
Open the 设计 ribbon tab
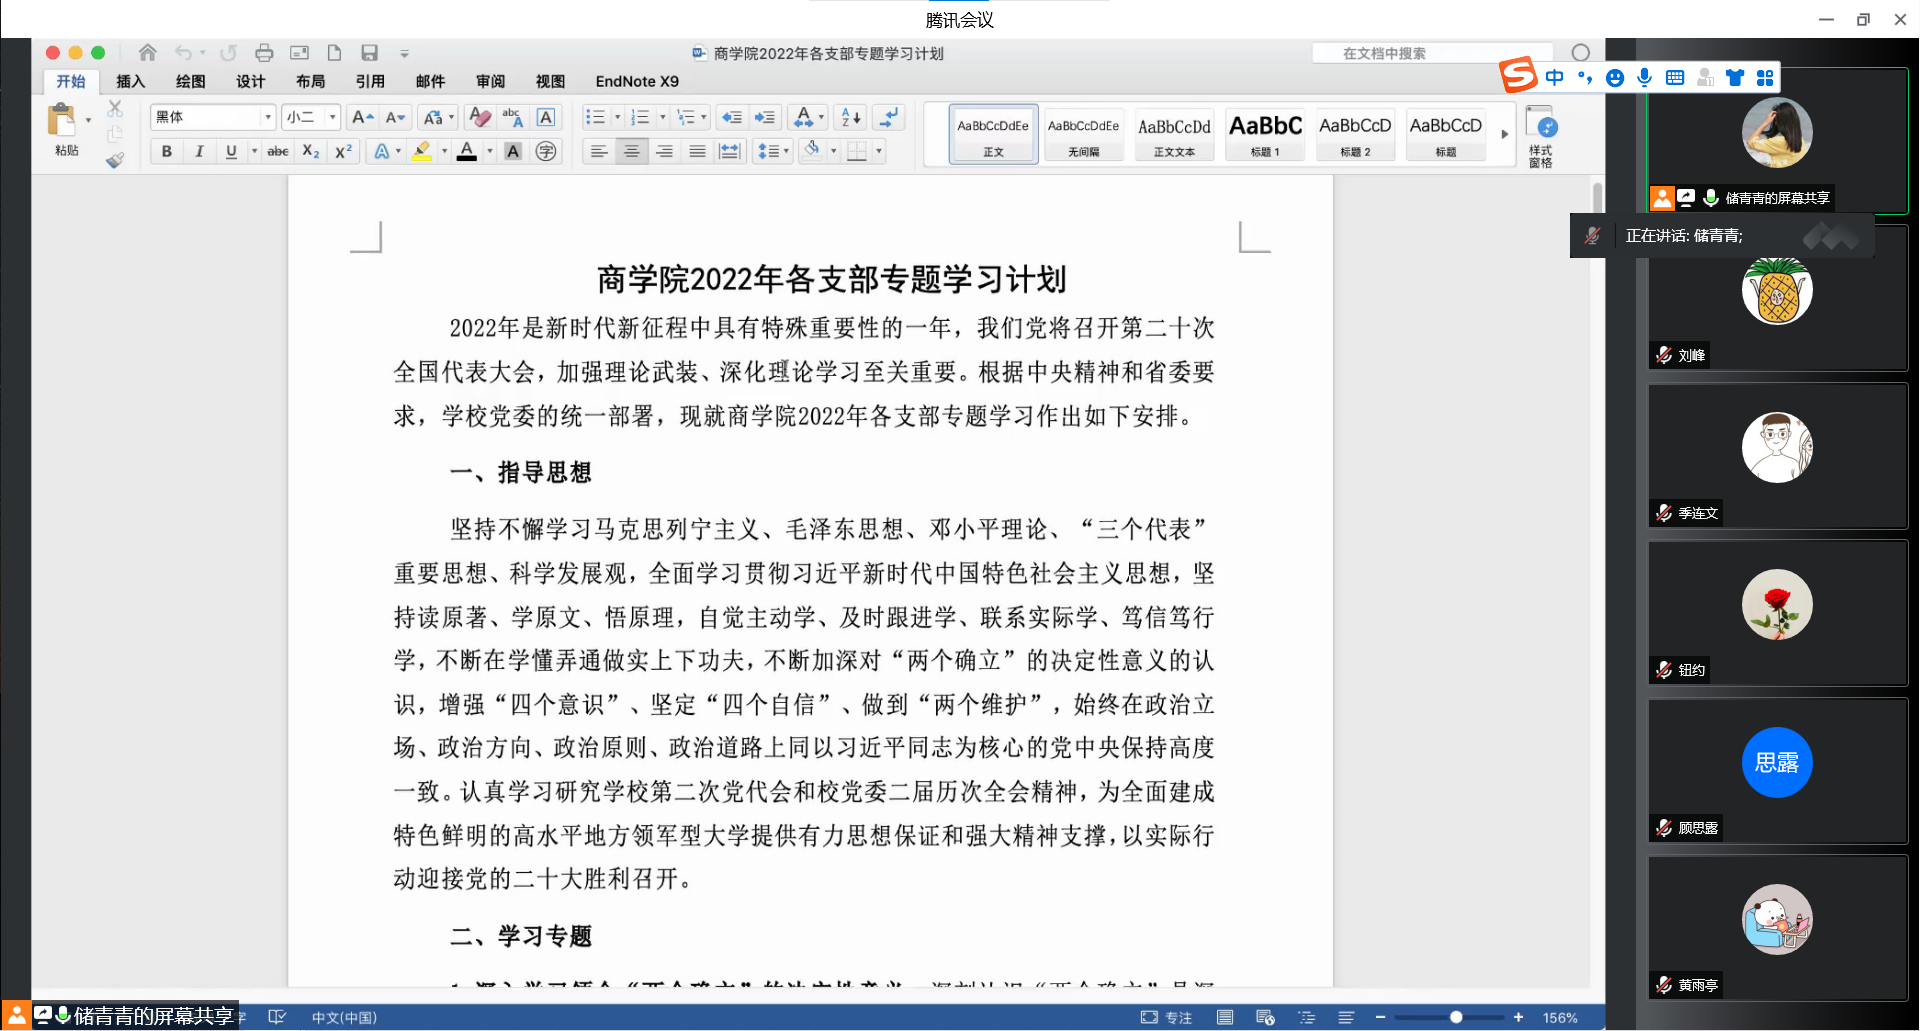tap(251, 81)
